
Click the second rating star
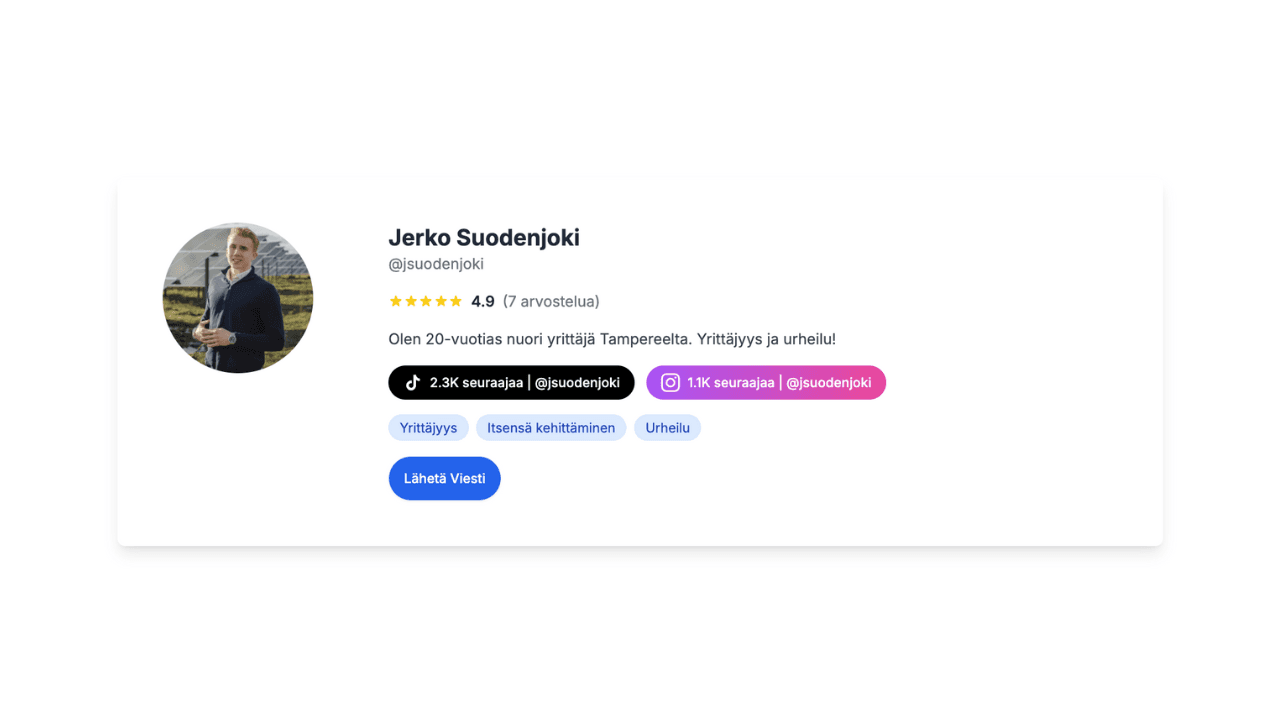click(x=412, y=301)
